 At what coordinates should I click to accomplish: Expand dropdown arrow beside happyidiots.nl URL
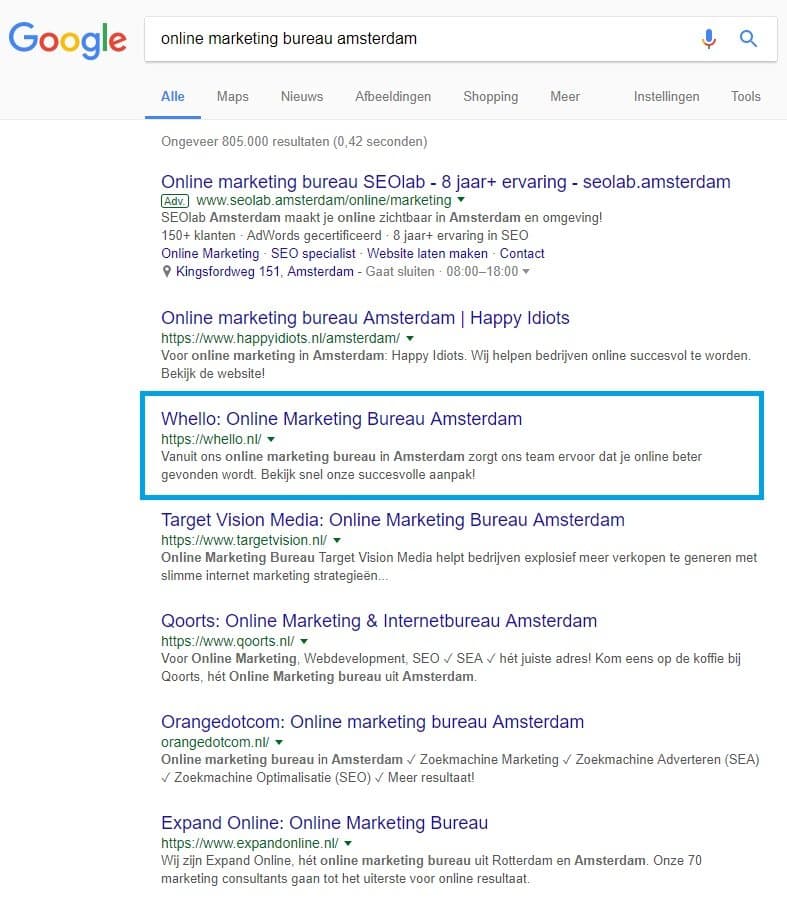click(410, 338)
